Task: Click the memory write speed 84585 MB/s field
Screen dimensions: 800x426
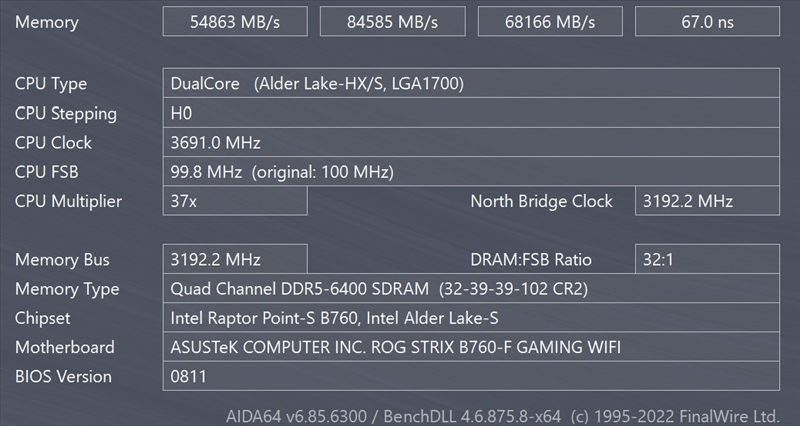Action: click(392, 22)
